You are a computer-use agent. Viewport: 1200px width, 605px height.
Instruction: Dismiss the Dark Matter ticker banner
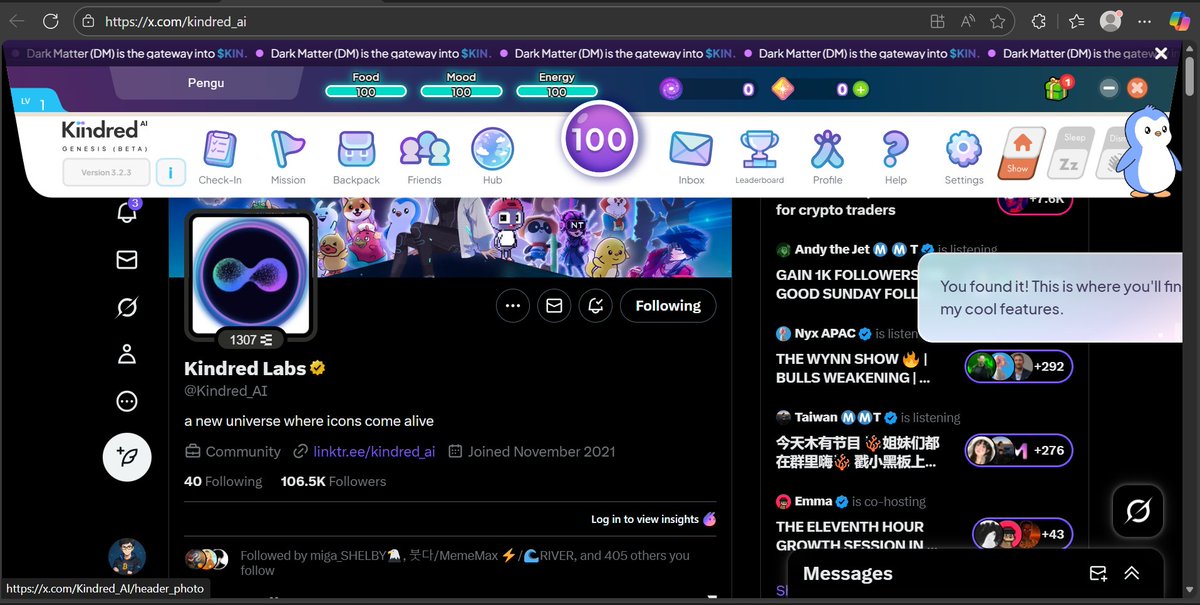(x=1161, y=54)
